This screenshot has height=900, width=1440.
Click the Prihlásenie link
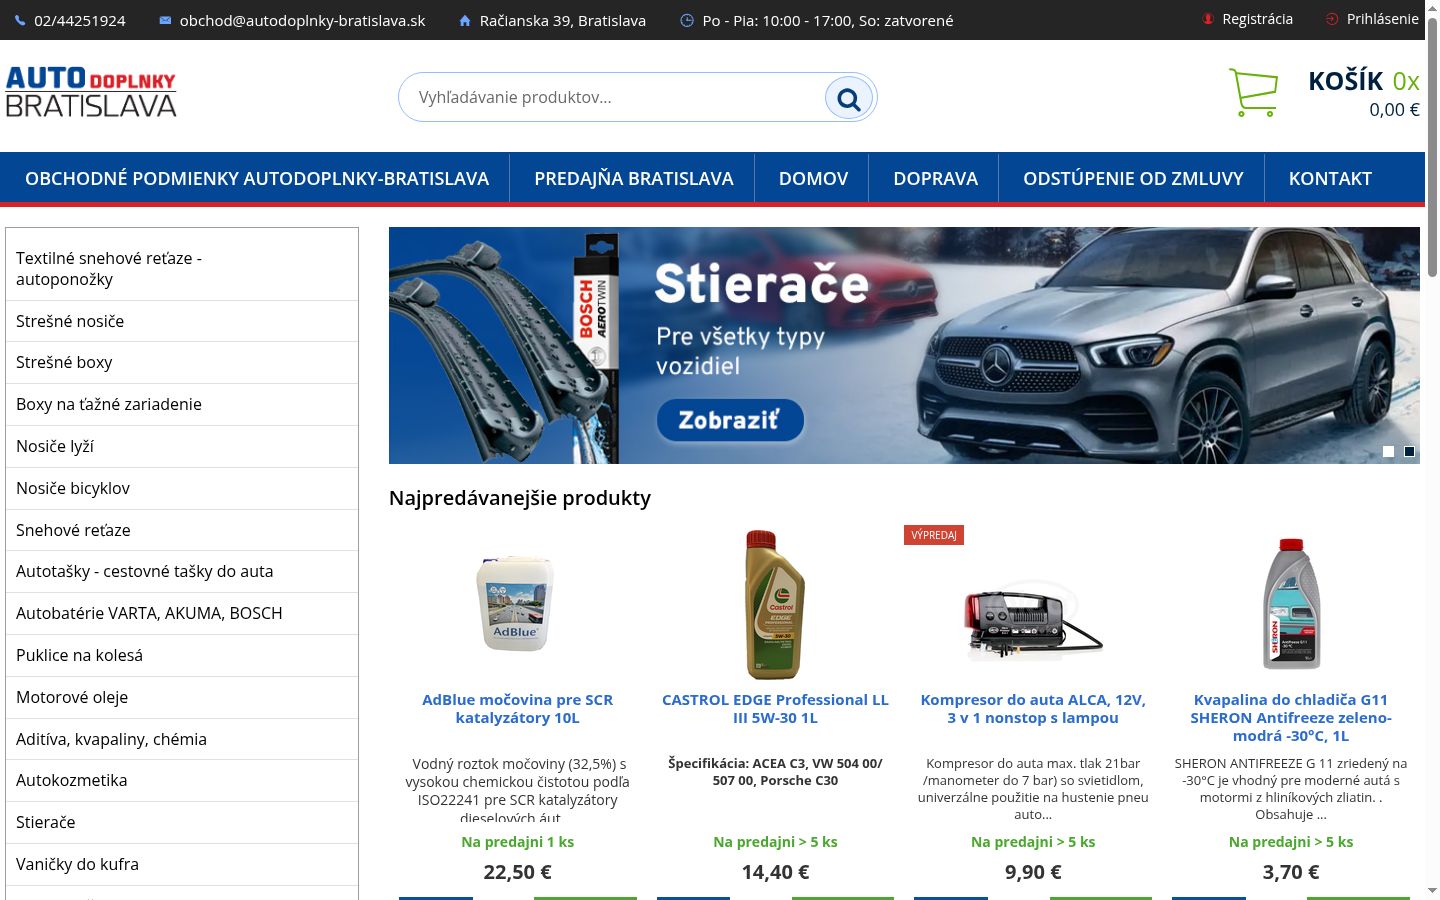coord(1382,19)
